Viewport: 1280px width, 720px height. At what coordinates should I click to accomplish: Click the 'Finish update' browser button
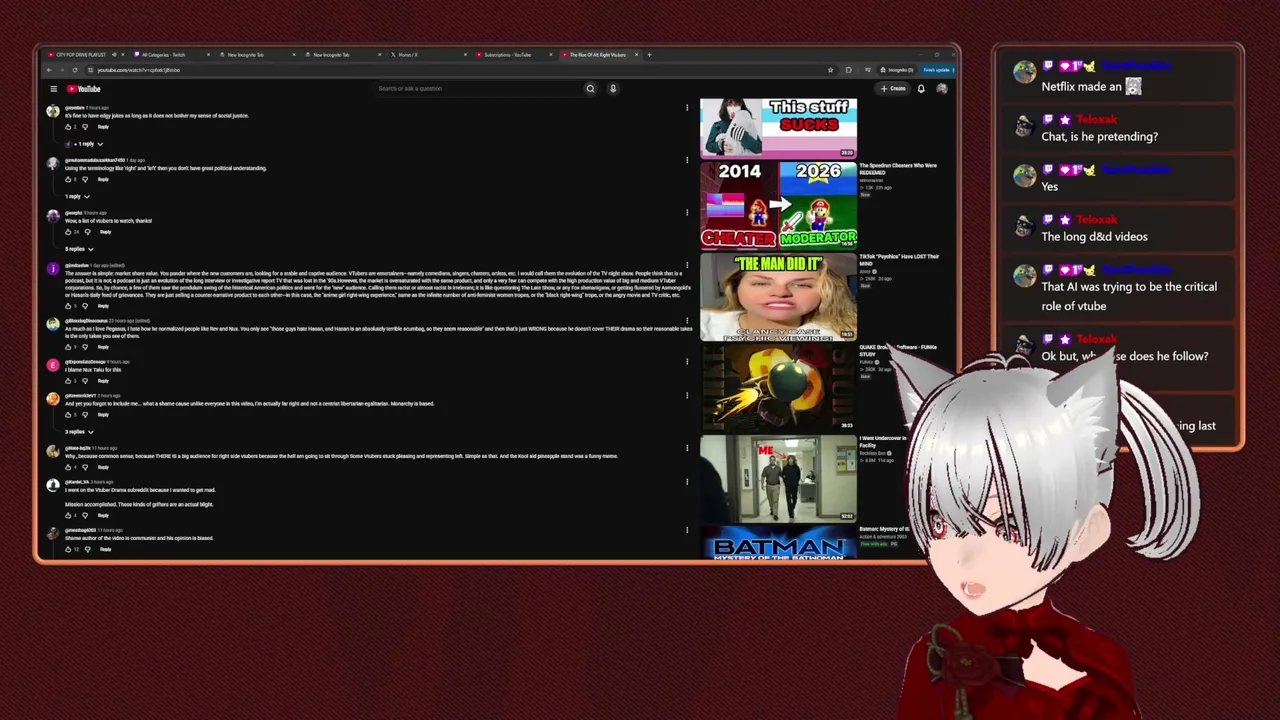[937, 70]
